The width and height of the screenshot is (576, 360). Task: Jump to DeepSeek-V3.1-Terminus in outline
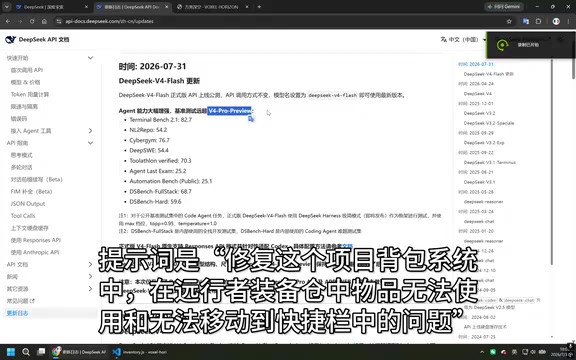[x=490, y=162]
